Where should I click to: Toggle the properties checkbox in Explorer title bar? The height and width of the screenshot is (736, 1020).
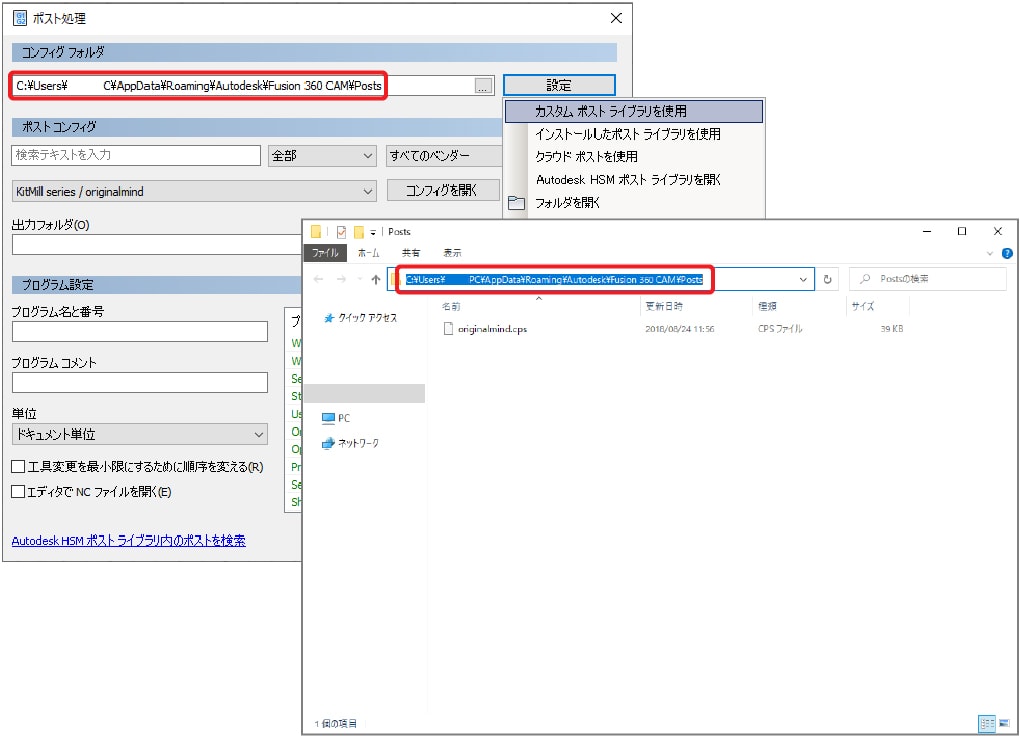(x=340, y=232)
